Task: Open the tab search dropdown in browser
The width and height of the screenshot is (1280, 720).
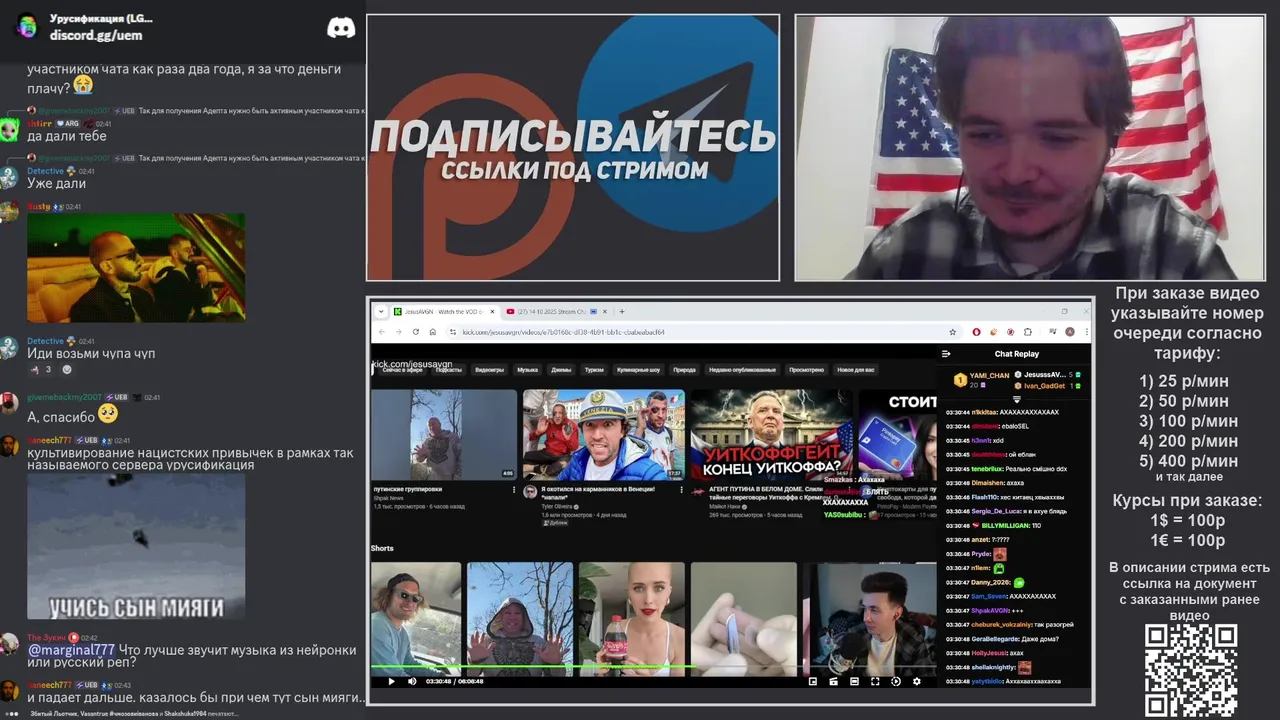Action: 380,311
